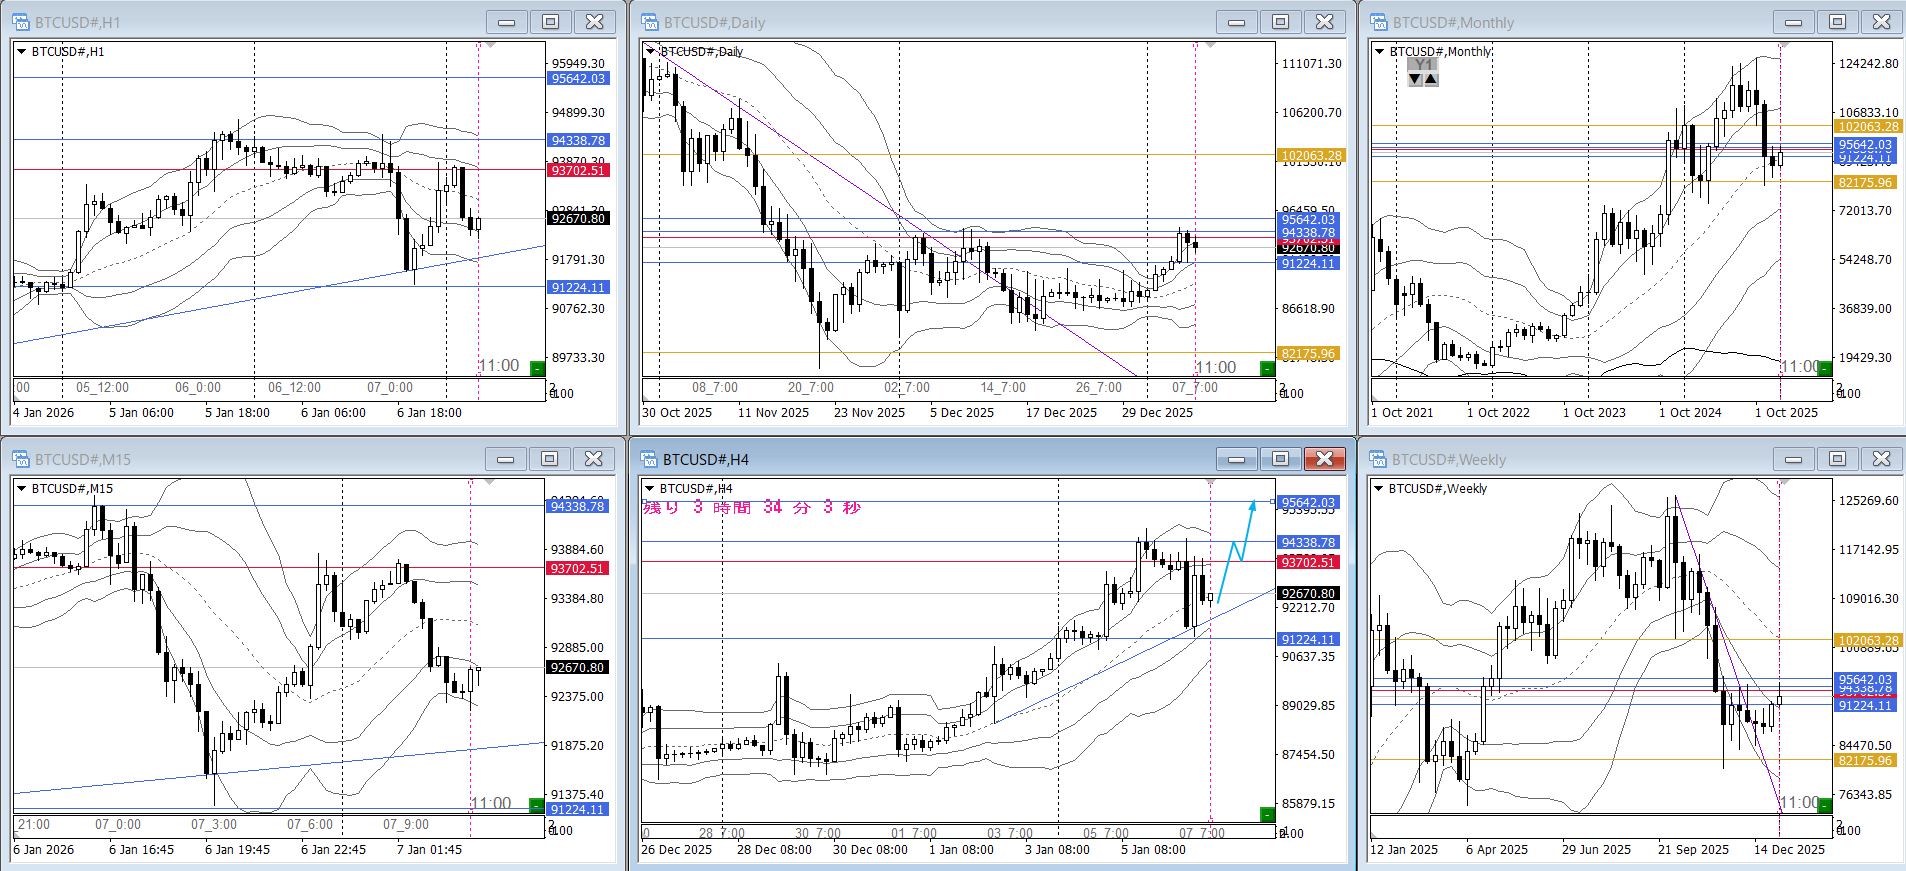This screenshot has width=1906, height=871.
Task: Expand the BTCUSD#,H4 chart label triangle
Action: point(649,489)
